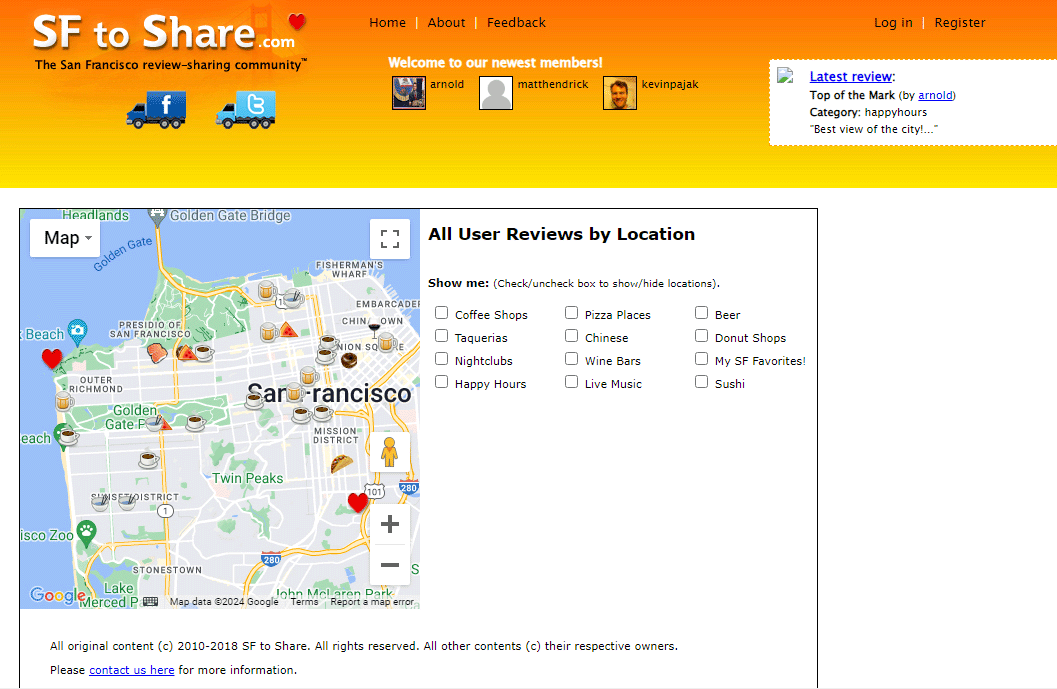Image resolution: width=1057 pixels, height=689 pixels.
Task: Open the Latest review link
Action: pyautogui.click(x=850, y=77)
